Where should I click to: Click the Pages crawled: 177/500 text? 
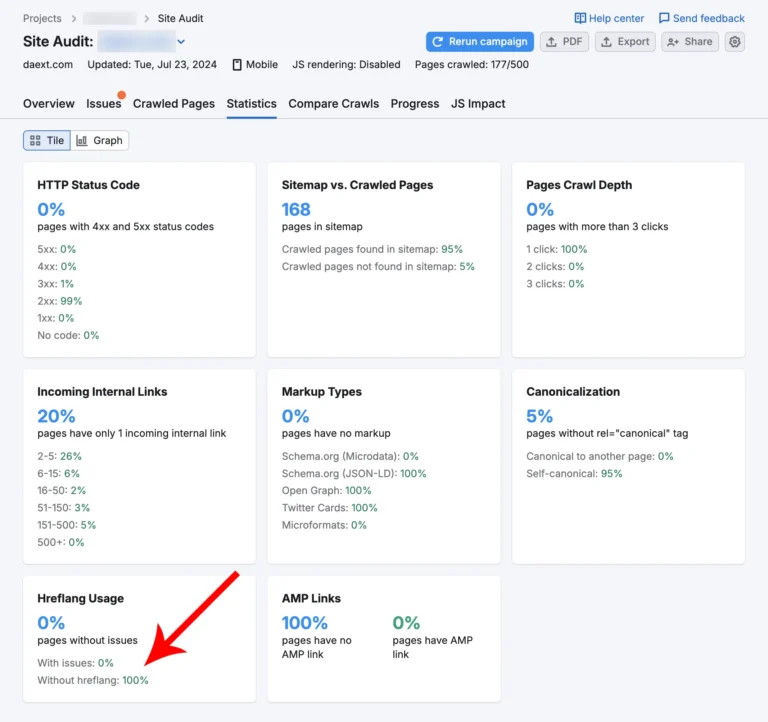pos(472,65)
